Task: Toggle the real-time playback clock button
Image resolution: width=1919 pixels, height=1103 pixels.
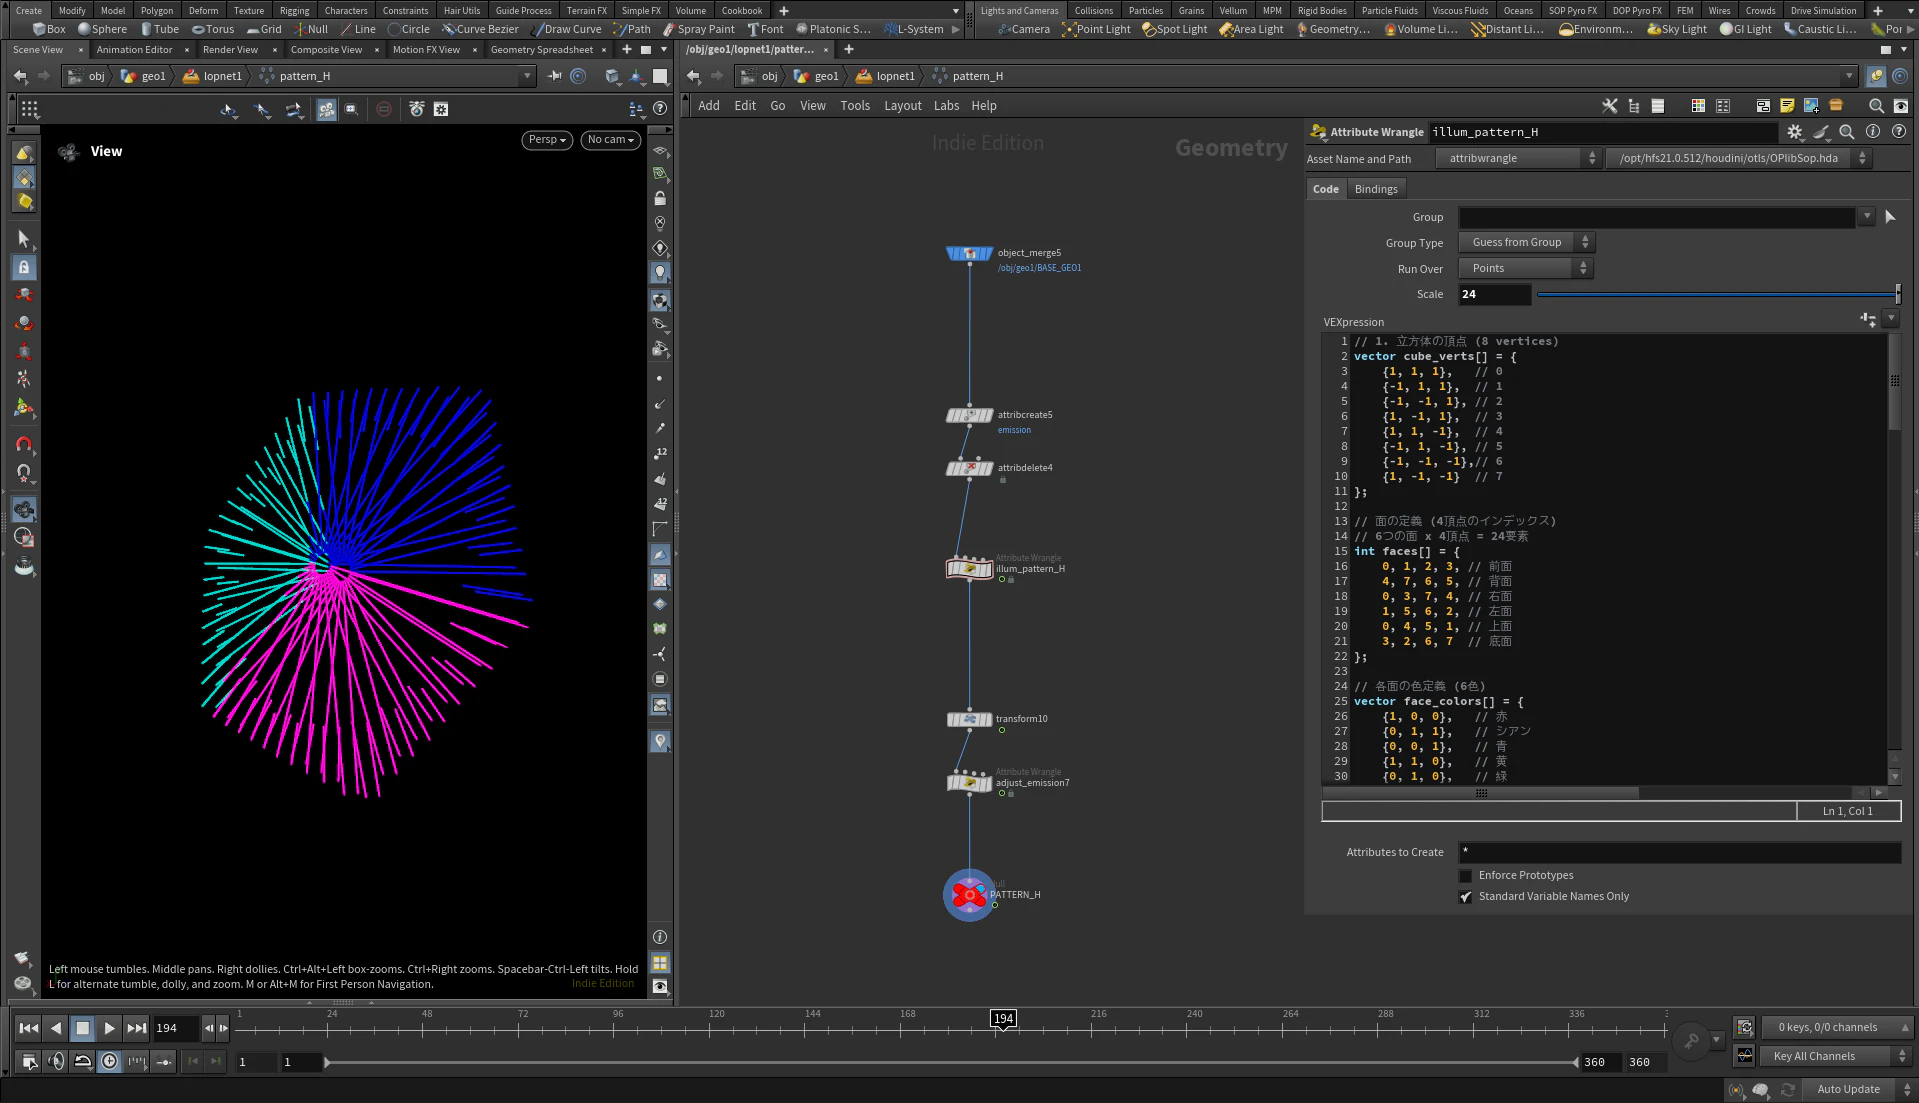Action: click(110, 1062)
